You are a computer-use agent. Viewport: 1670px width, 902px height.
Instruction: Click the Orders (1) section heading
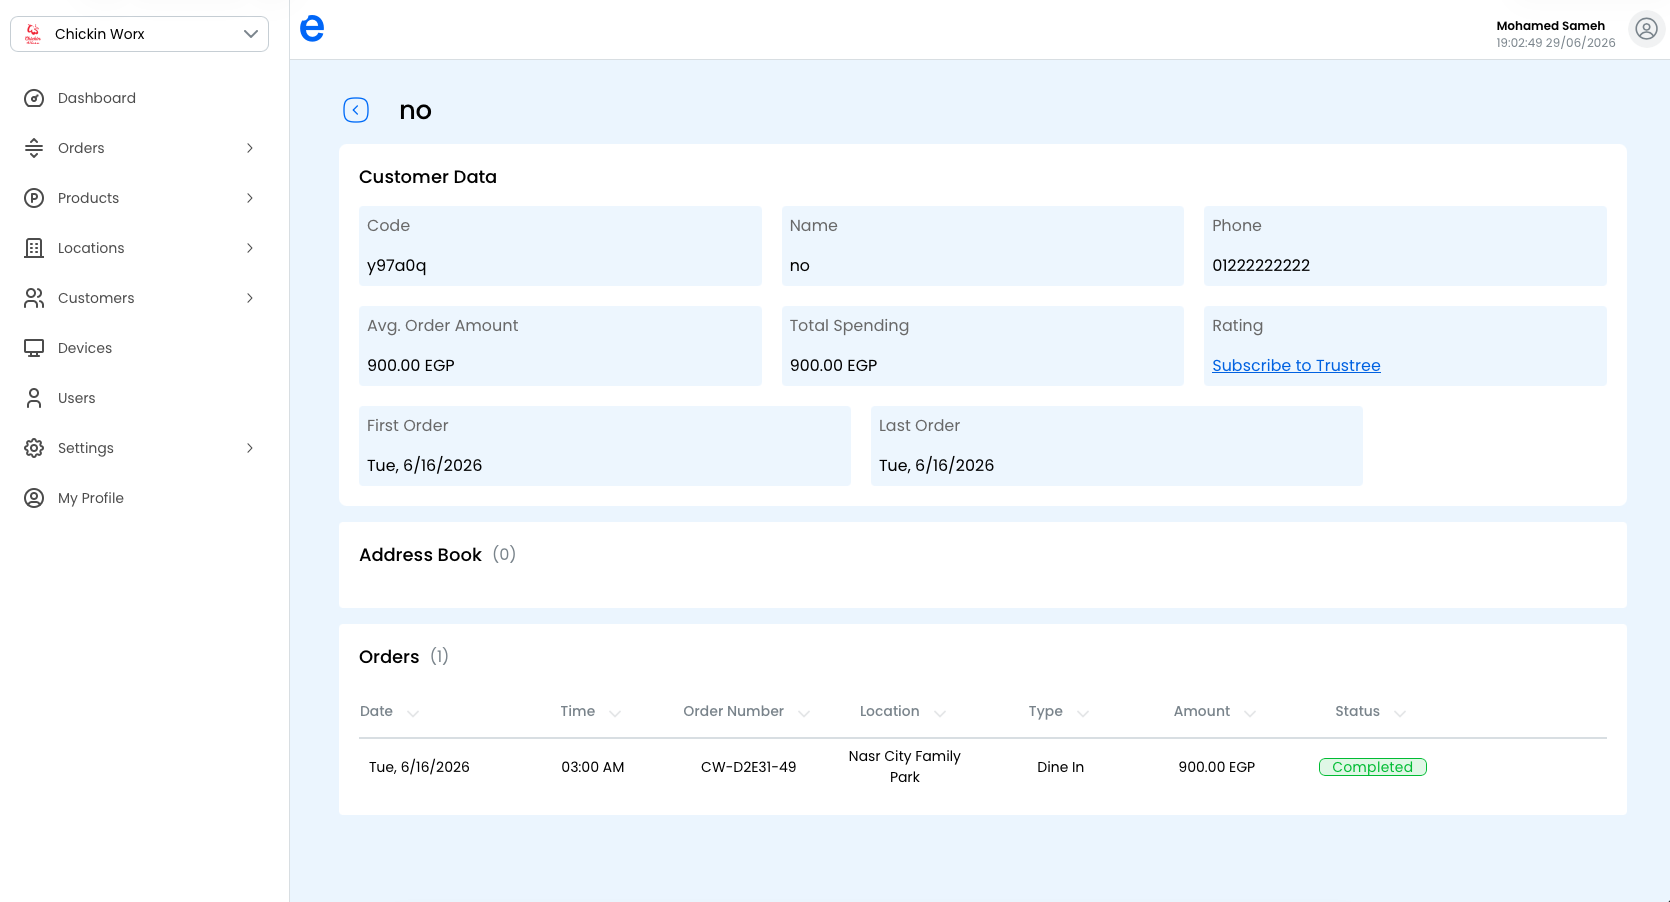[403, 657]
